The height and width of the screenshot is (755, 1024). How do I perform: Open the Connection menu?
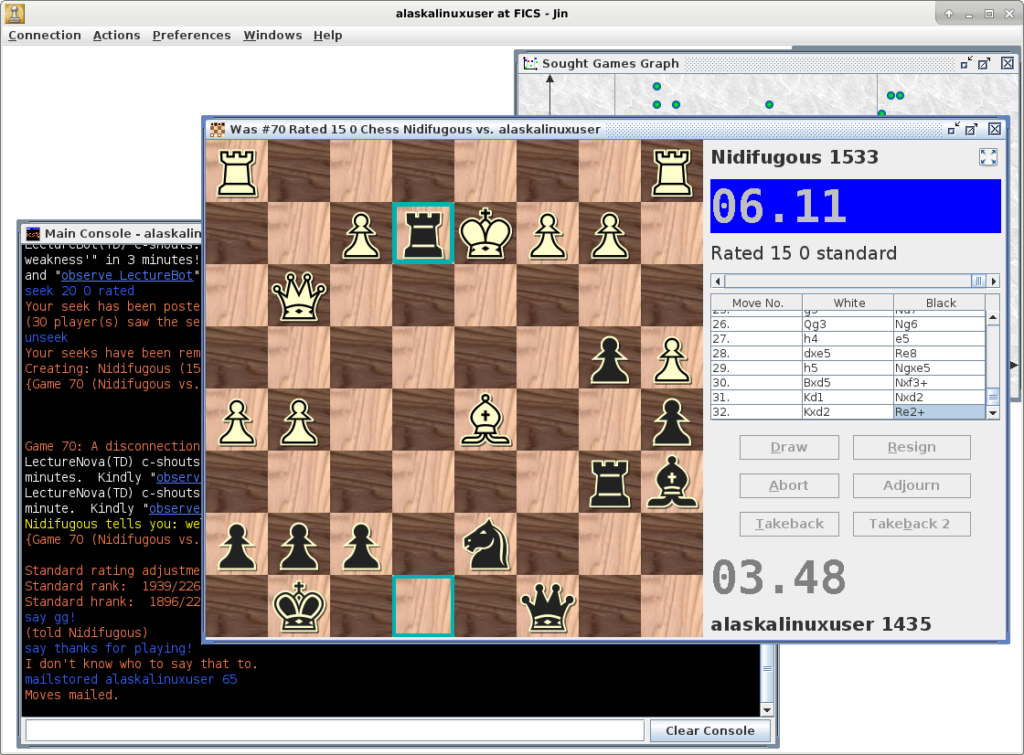click(x=45, y=35)
